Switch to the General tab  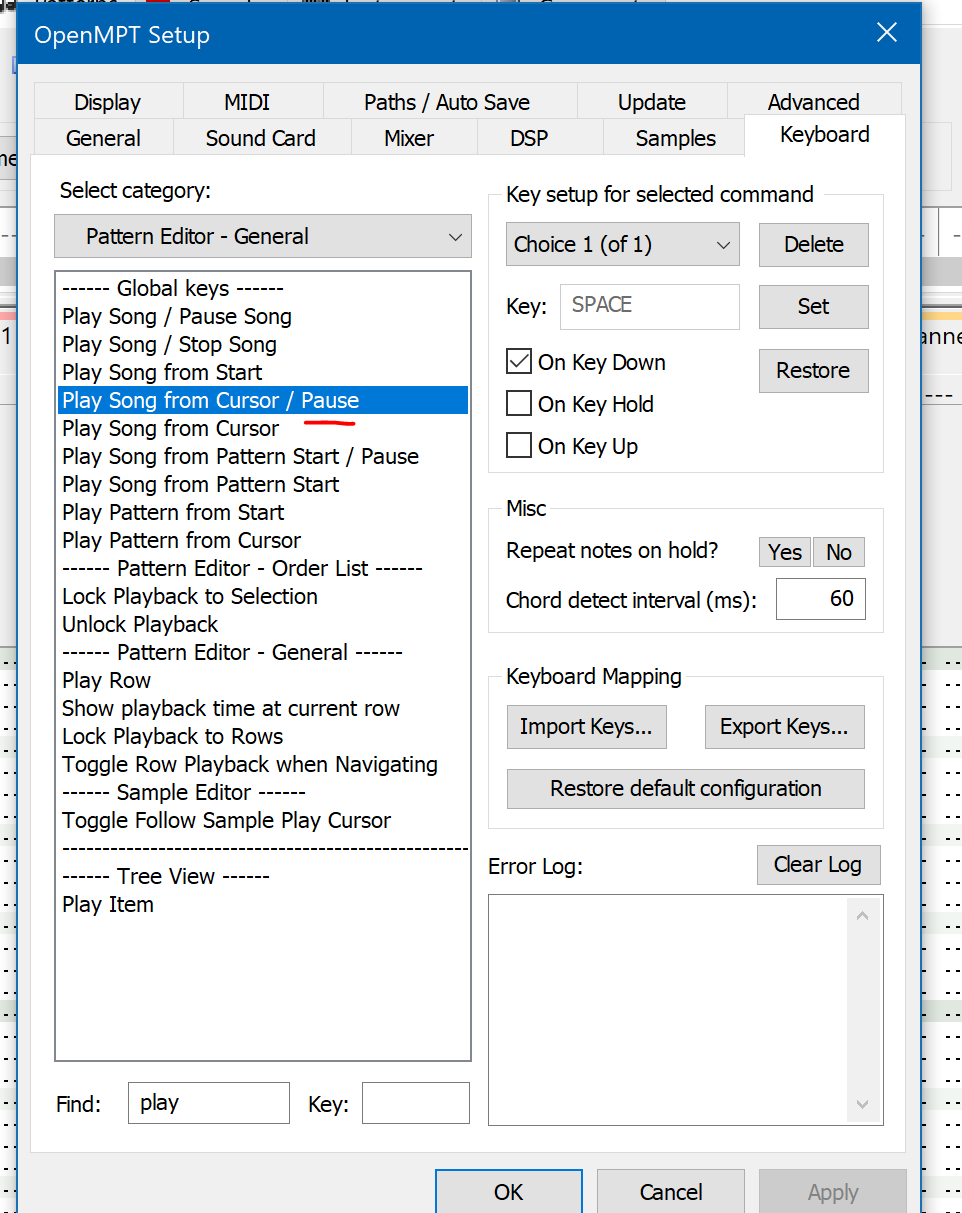tap(104, 138)
